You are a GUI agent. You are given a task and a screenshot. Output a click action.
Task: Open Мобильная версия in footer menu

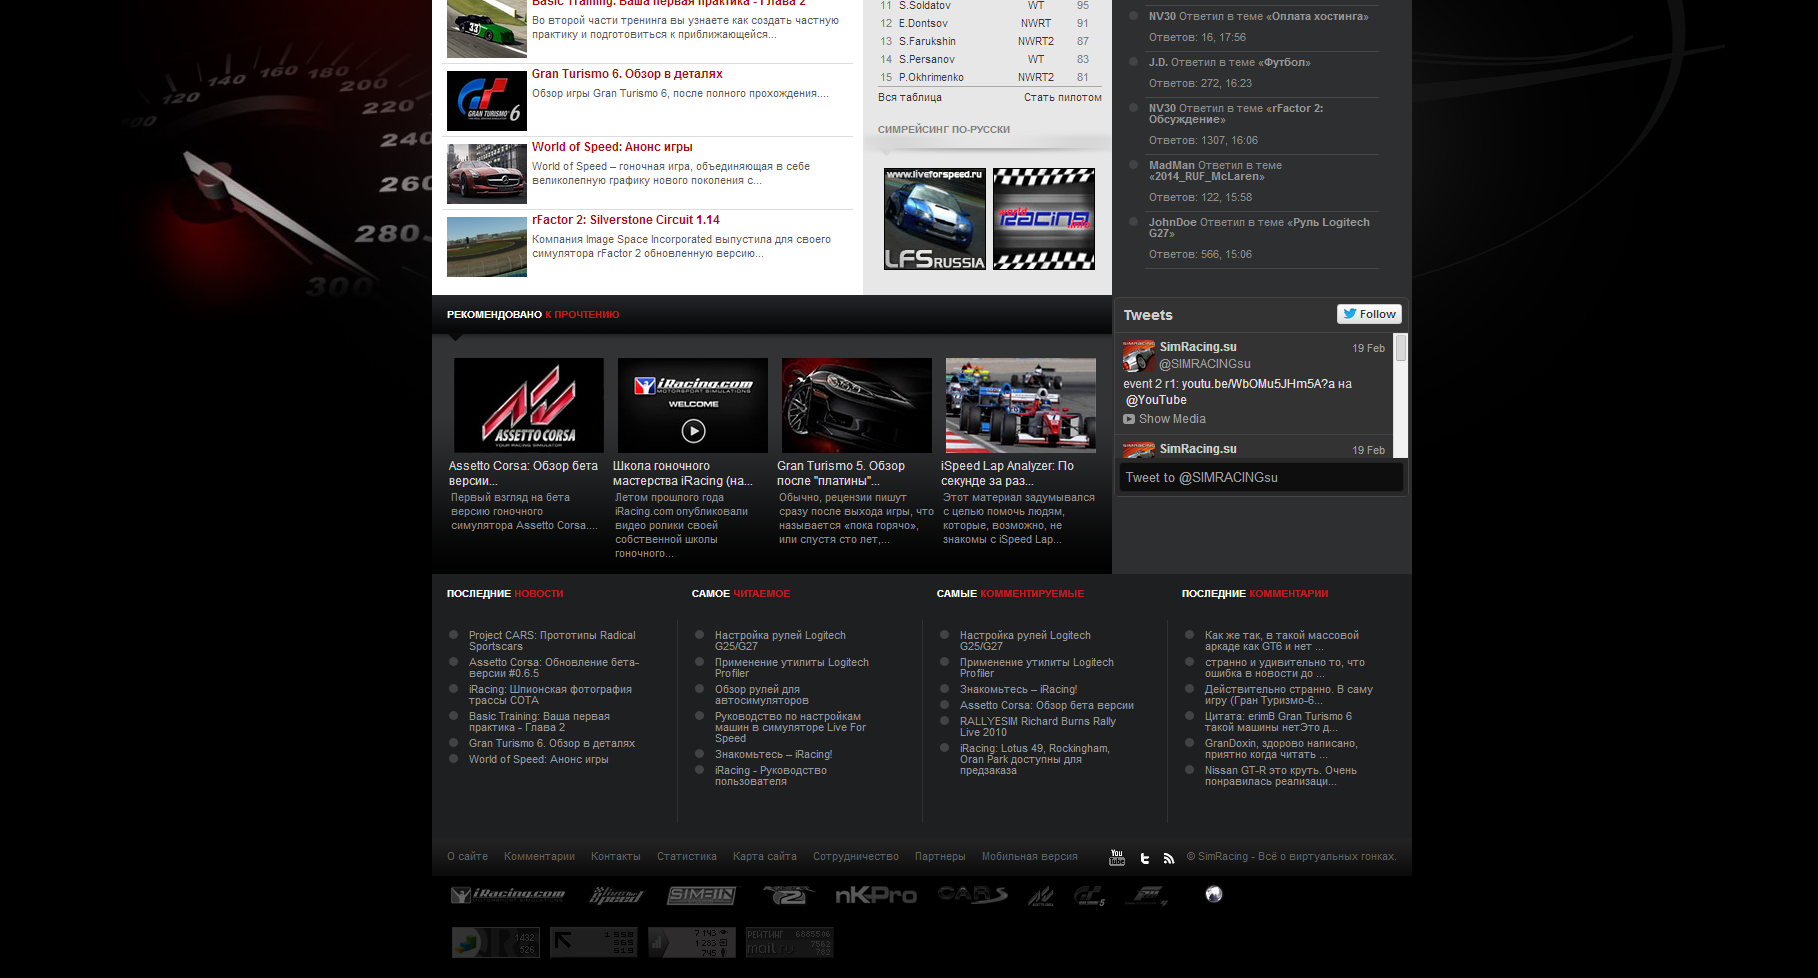point(1029,857)
